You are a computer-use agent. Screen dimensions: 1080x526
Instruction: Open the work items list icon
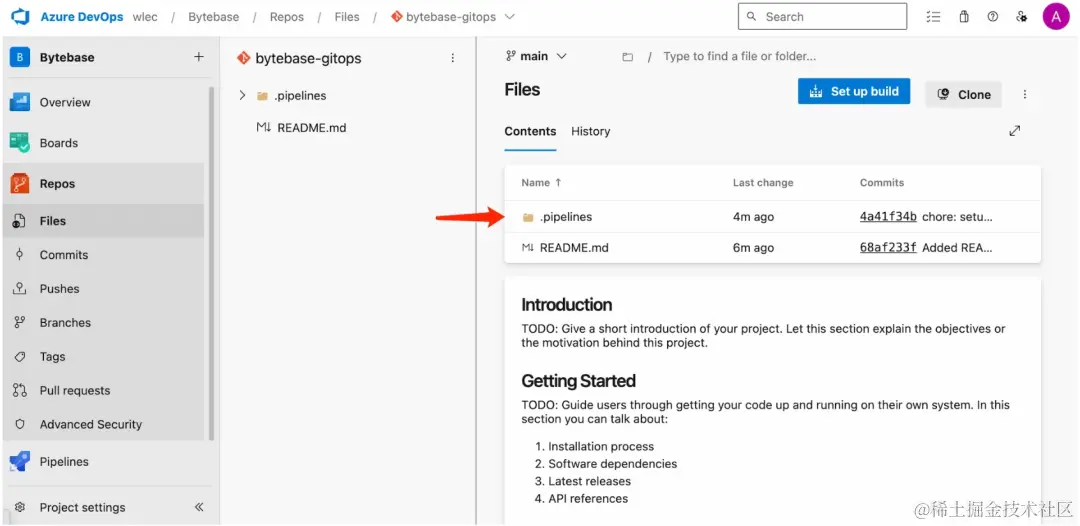933,17
